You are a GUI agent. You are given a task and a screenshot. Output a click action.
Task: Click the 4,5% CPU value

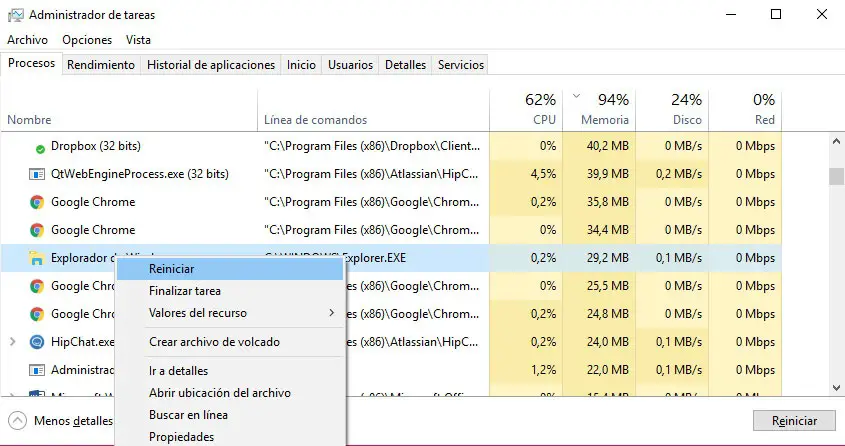[x=543, y=174]
